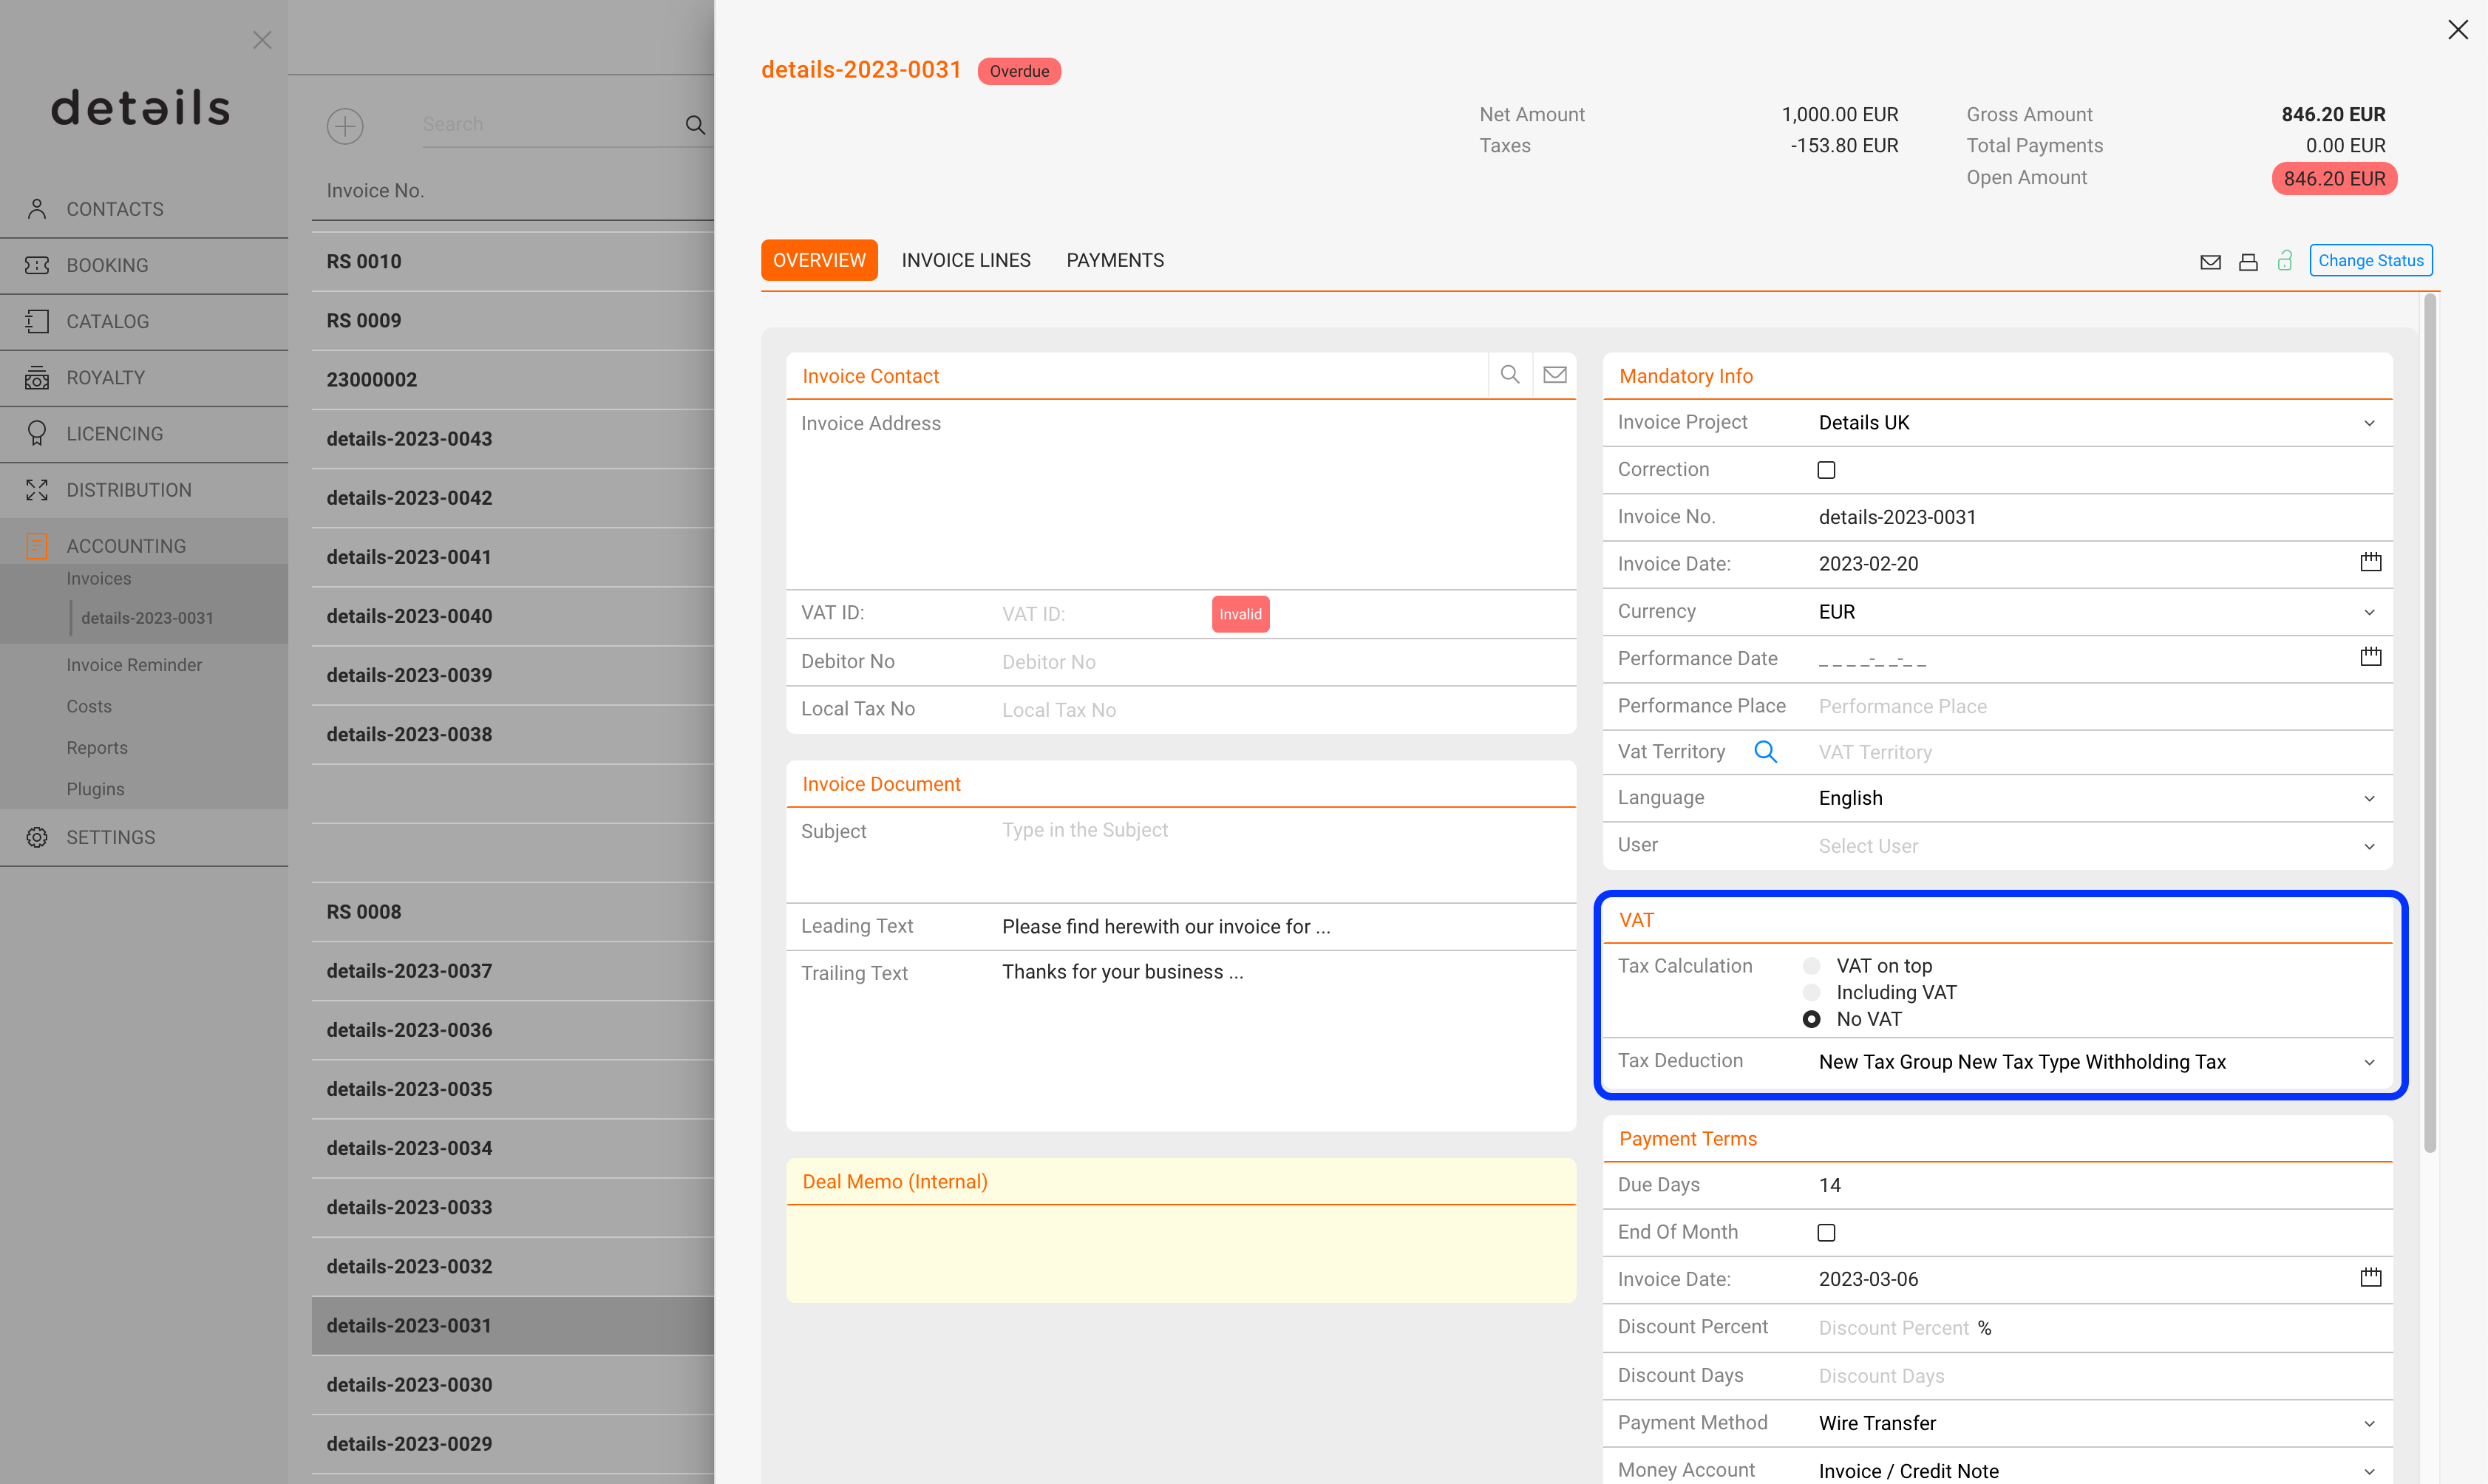
Task: Switch to the Payments tab
Action: coord(1115,260)
